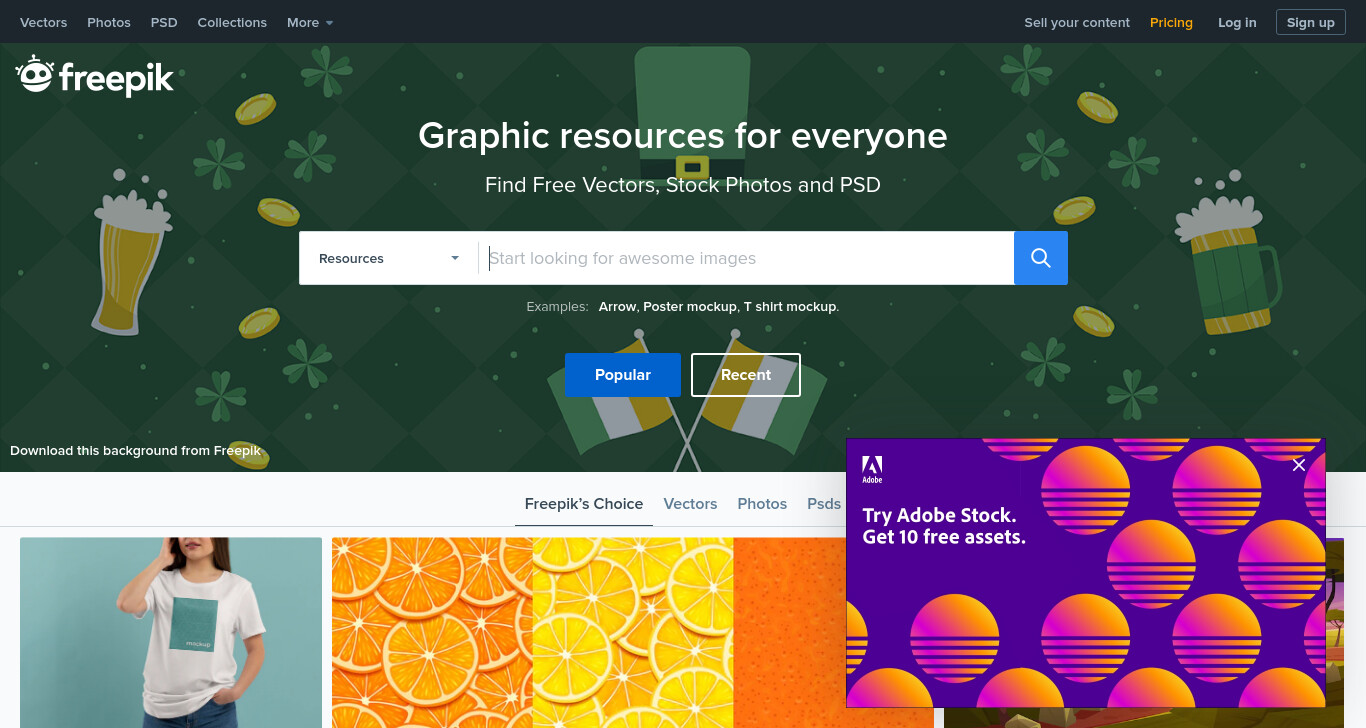
Task: Select the Popular button
Action: coord(623,375)
